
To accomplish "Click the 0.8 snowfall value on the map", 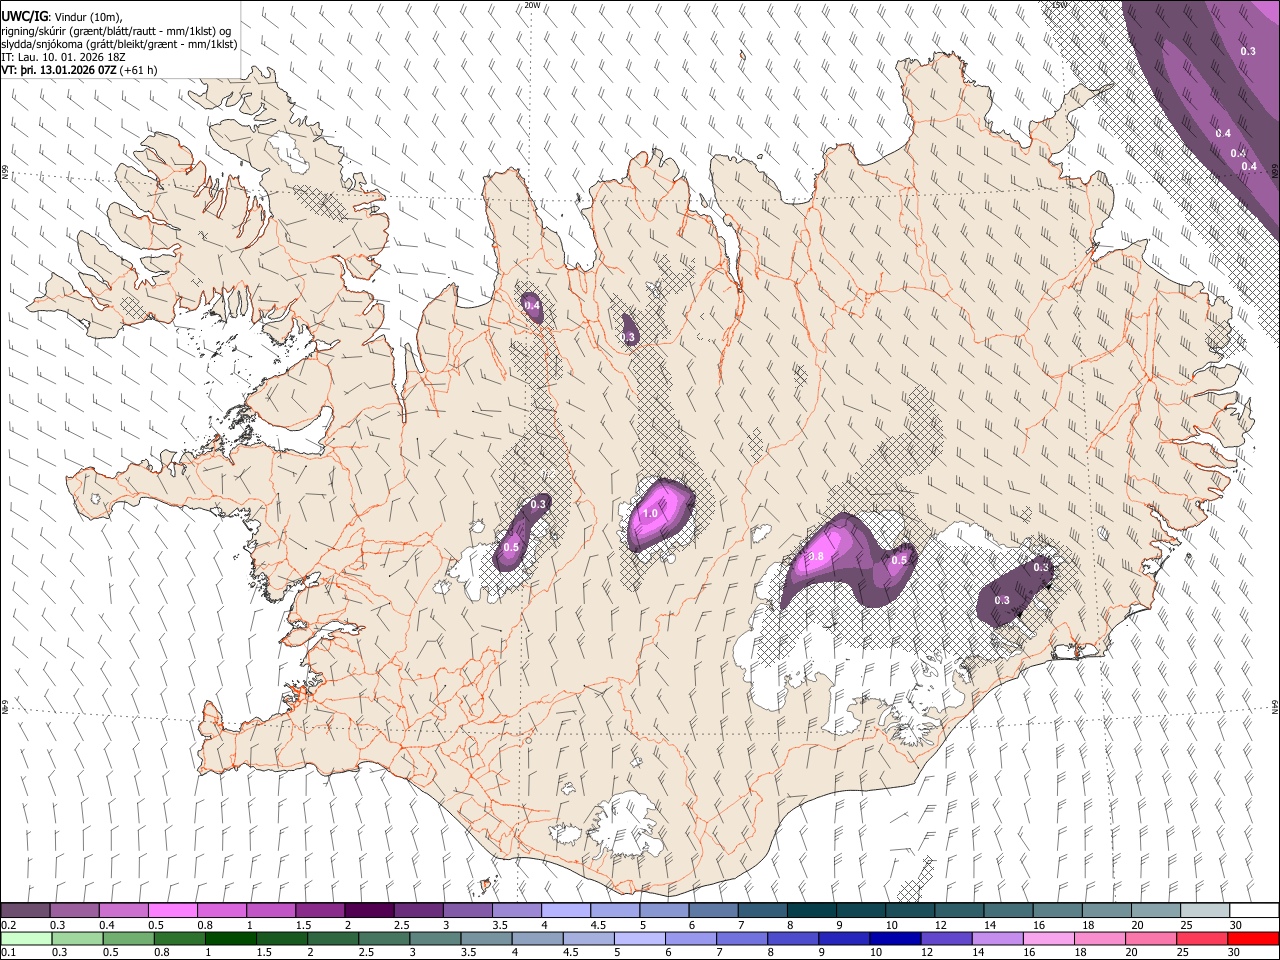I will coord(815,557).
